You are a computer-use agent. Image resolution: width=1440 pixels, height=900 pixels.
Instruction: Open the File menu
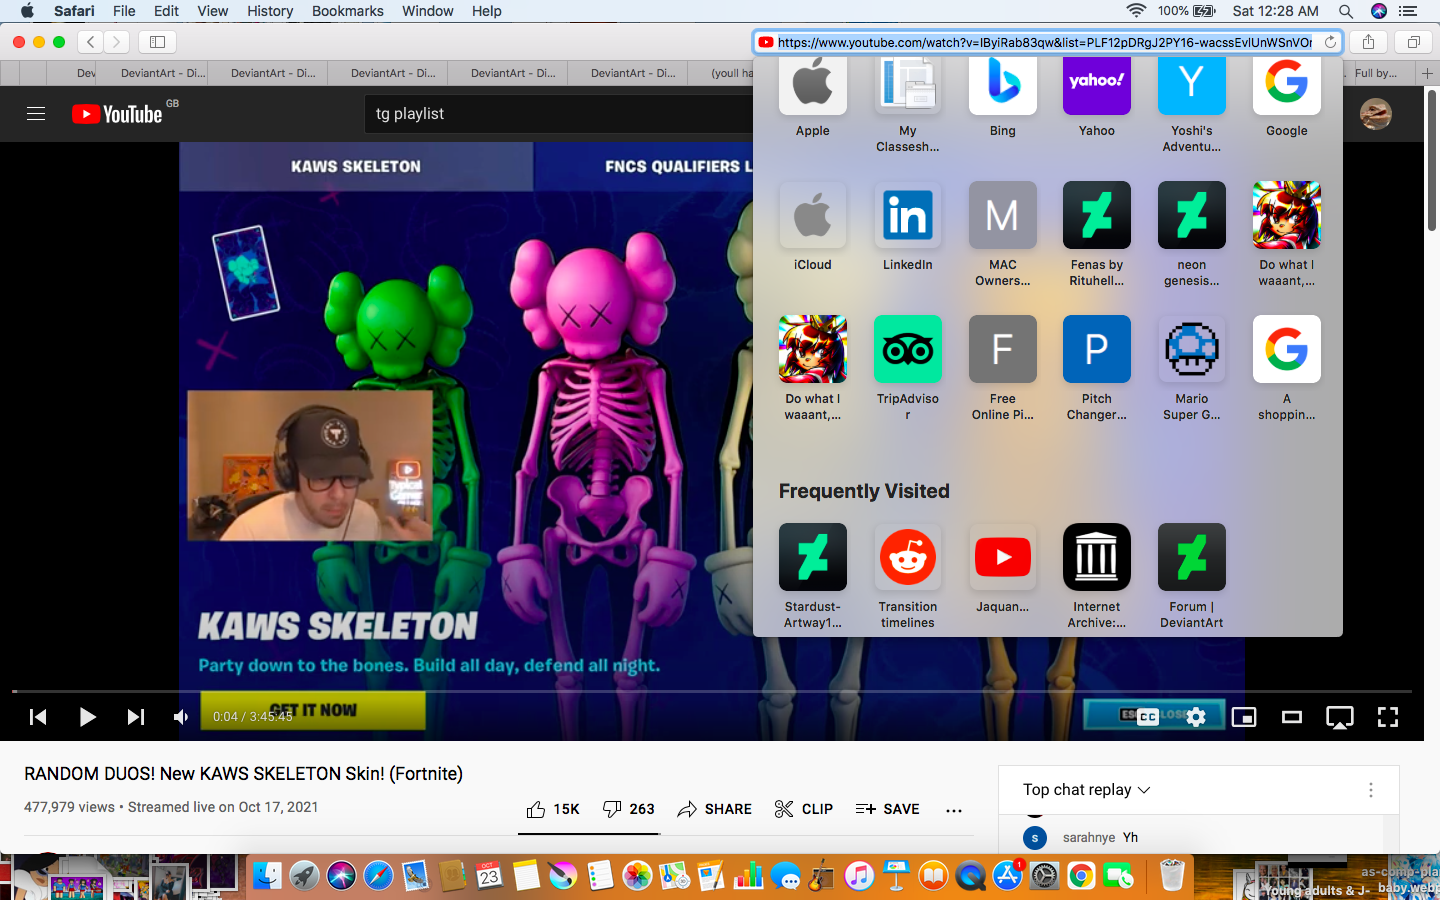(124, 11)
